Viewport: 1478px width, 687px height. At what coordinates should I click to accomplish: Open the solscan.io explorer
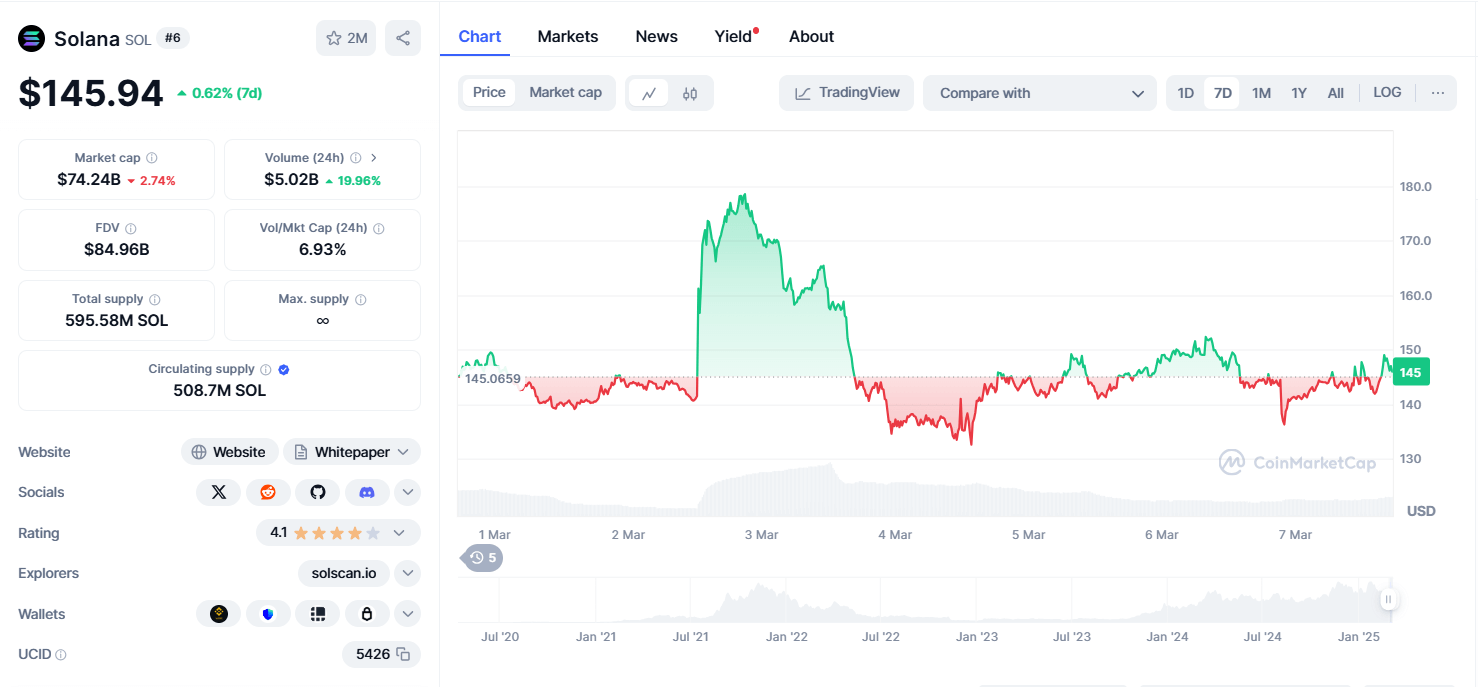(x=344, y=573)
